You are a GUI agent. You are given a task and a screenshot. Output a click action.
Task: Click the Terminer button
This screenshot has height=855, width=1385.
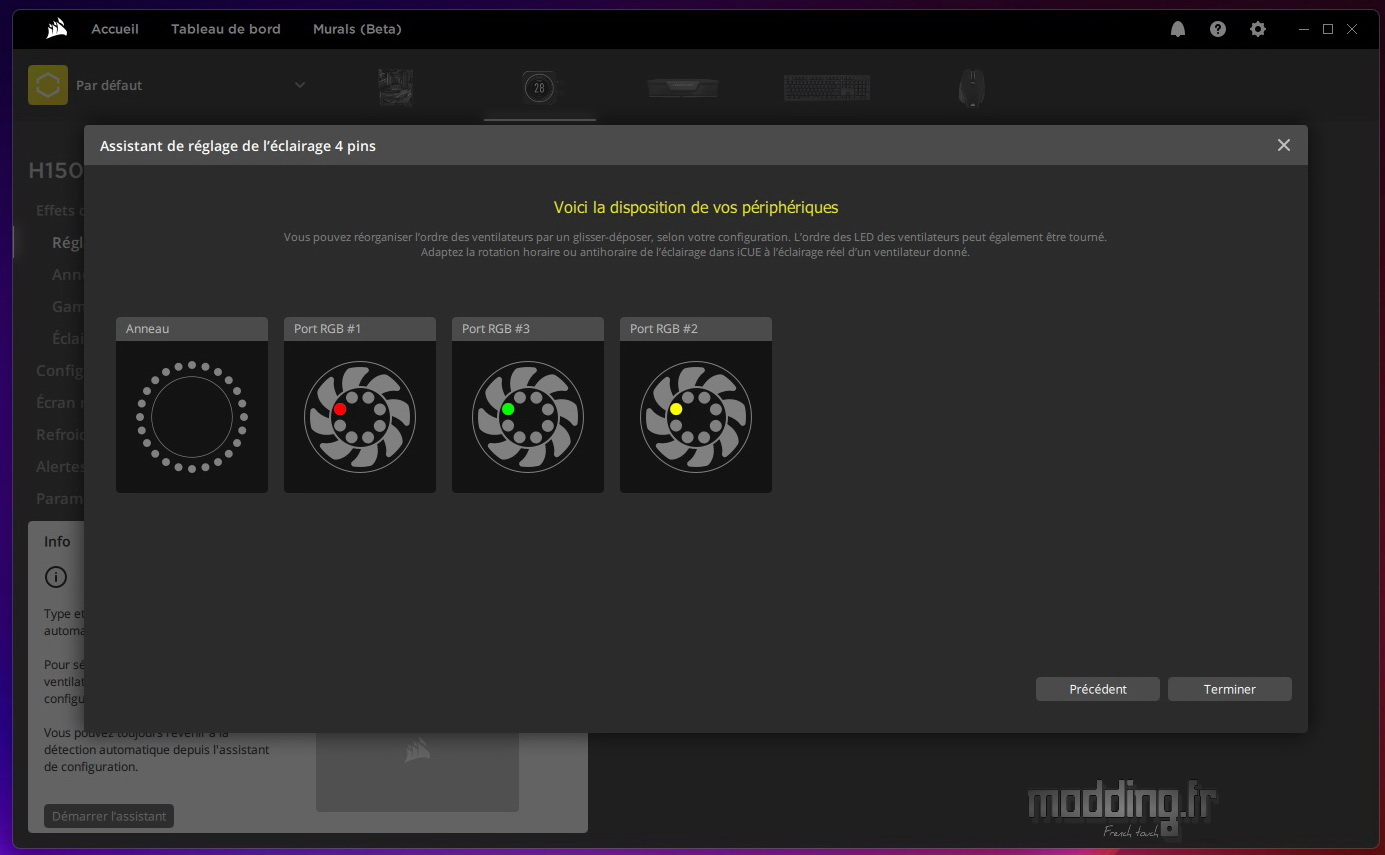[1230, 689]
